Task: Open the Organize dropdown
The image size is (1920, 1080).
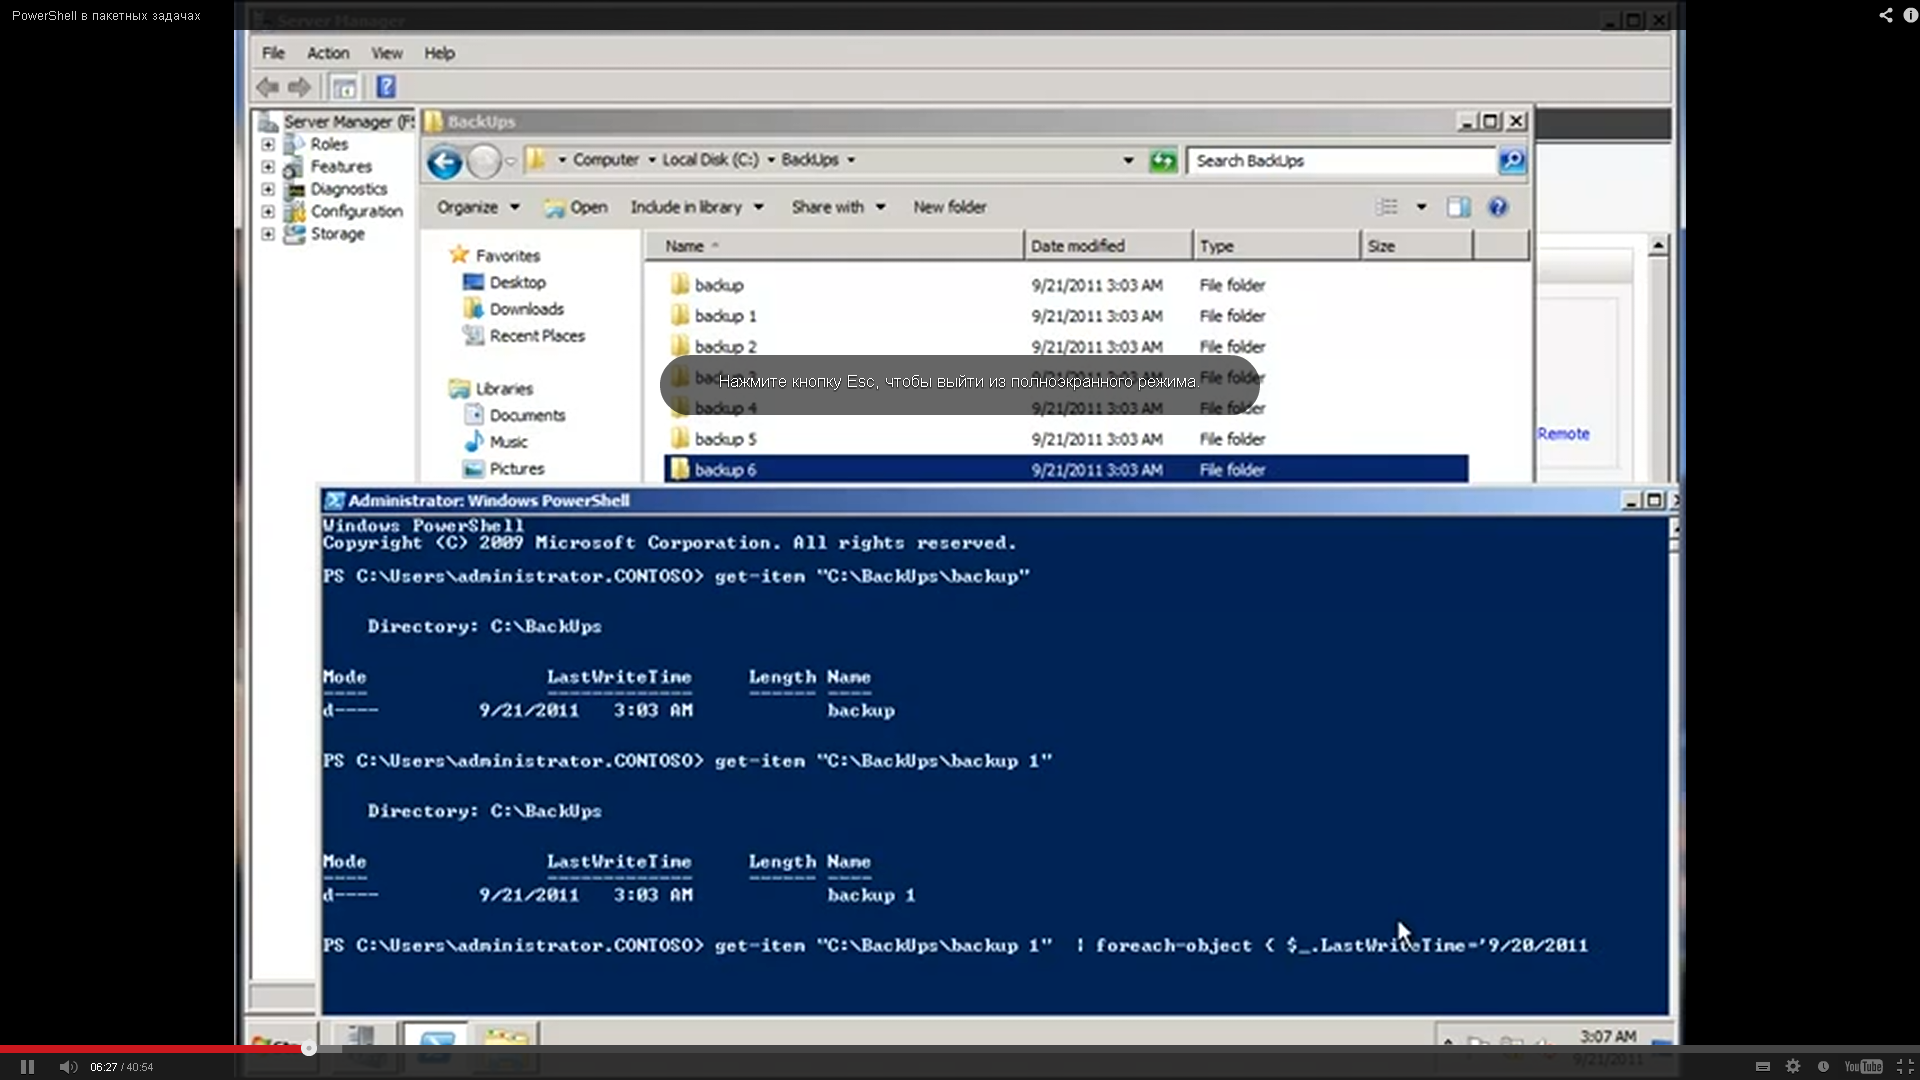Action: click(x=478, y=207)
